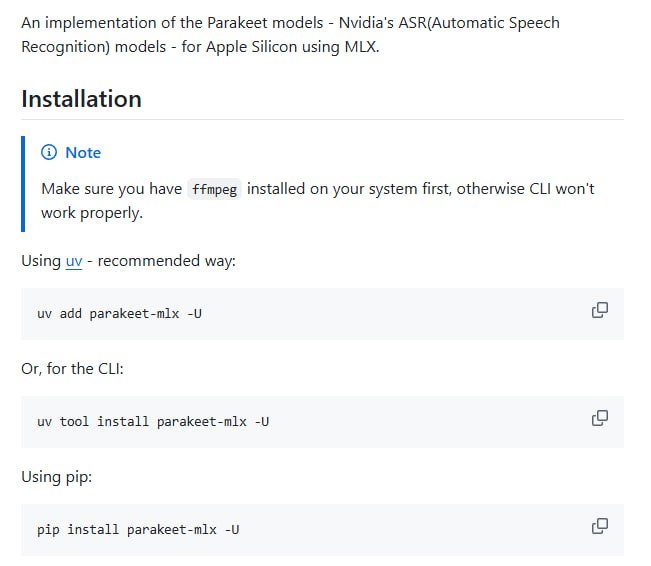Click the info icon beside Note
Image resolution: width=651 pixels, height=566 pixels.
tap(49, 153)
